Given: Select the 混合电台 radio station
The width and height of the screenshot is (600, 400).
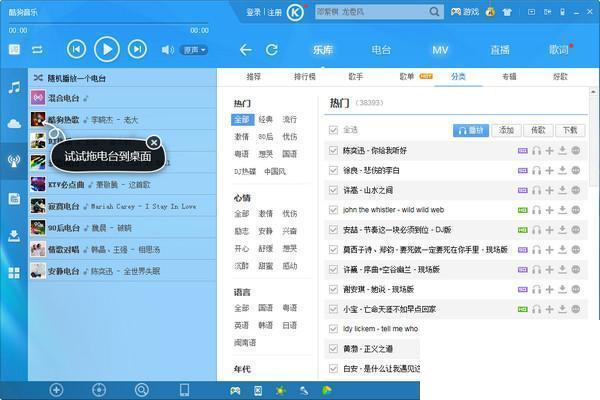Looking at the screenshot, I should [x=122, y=98].
